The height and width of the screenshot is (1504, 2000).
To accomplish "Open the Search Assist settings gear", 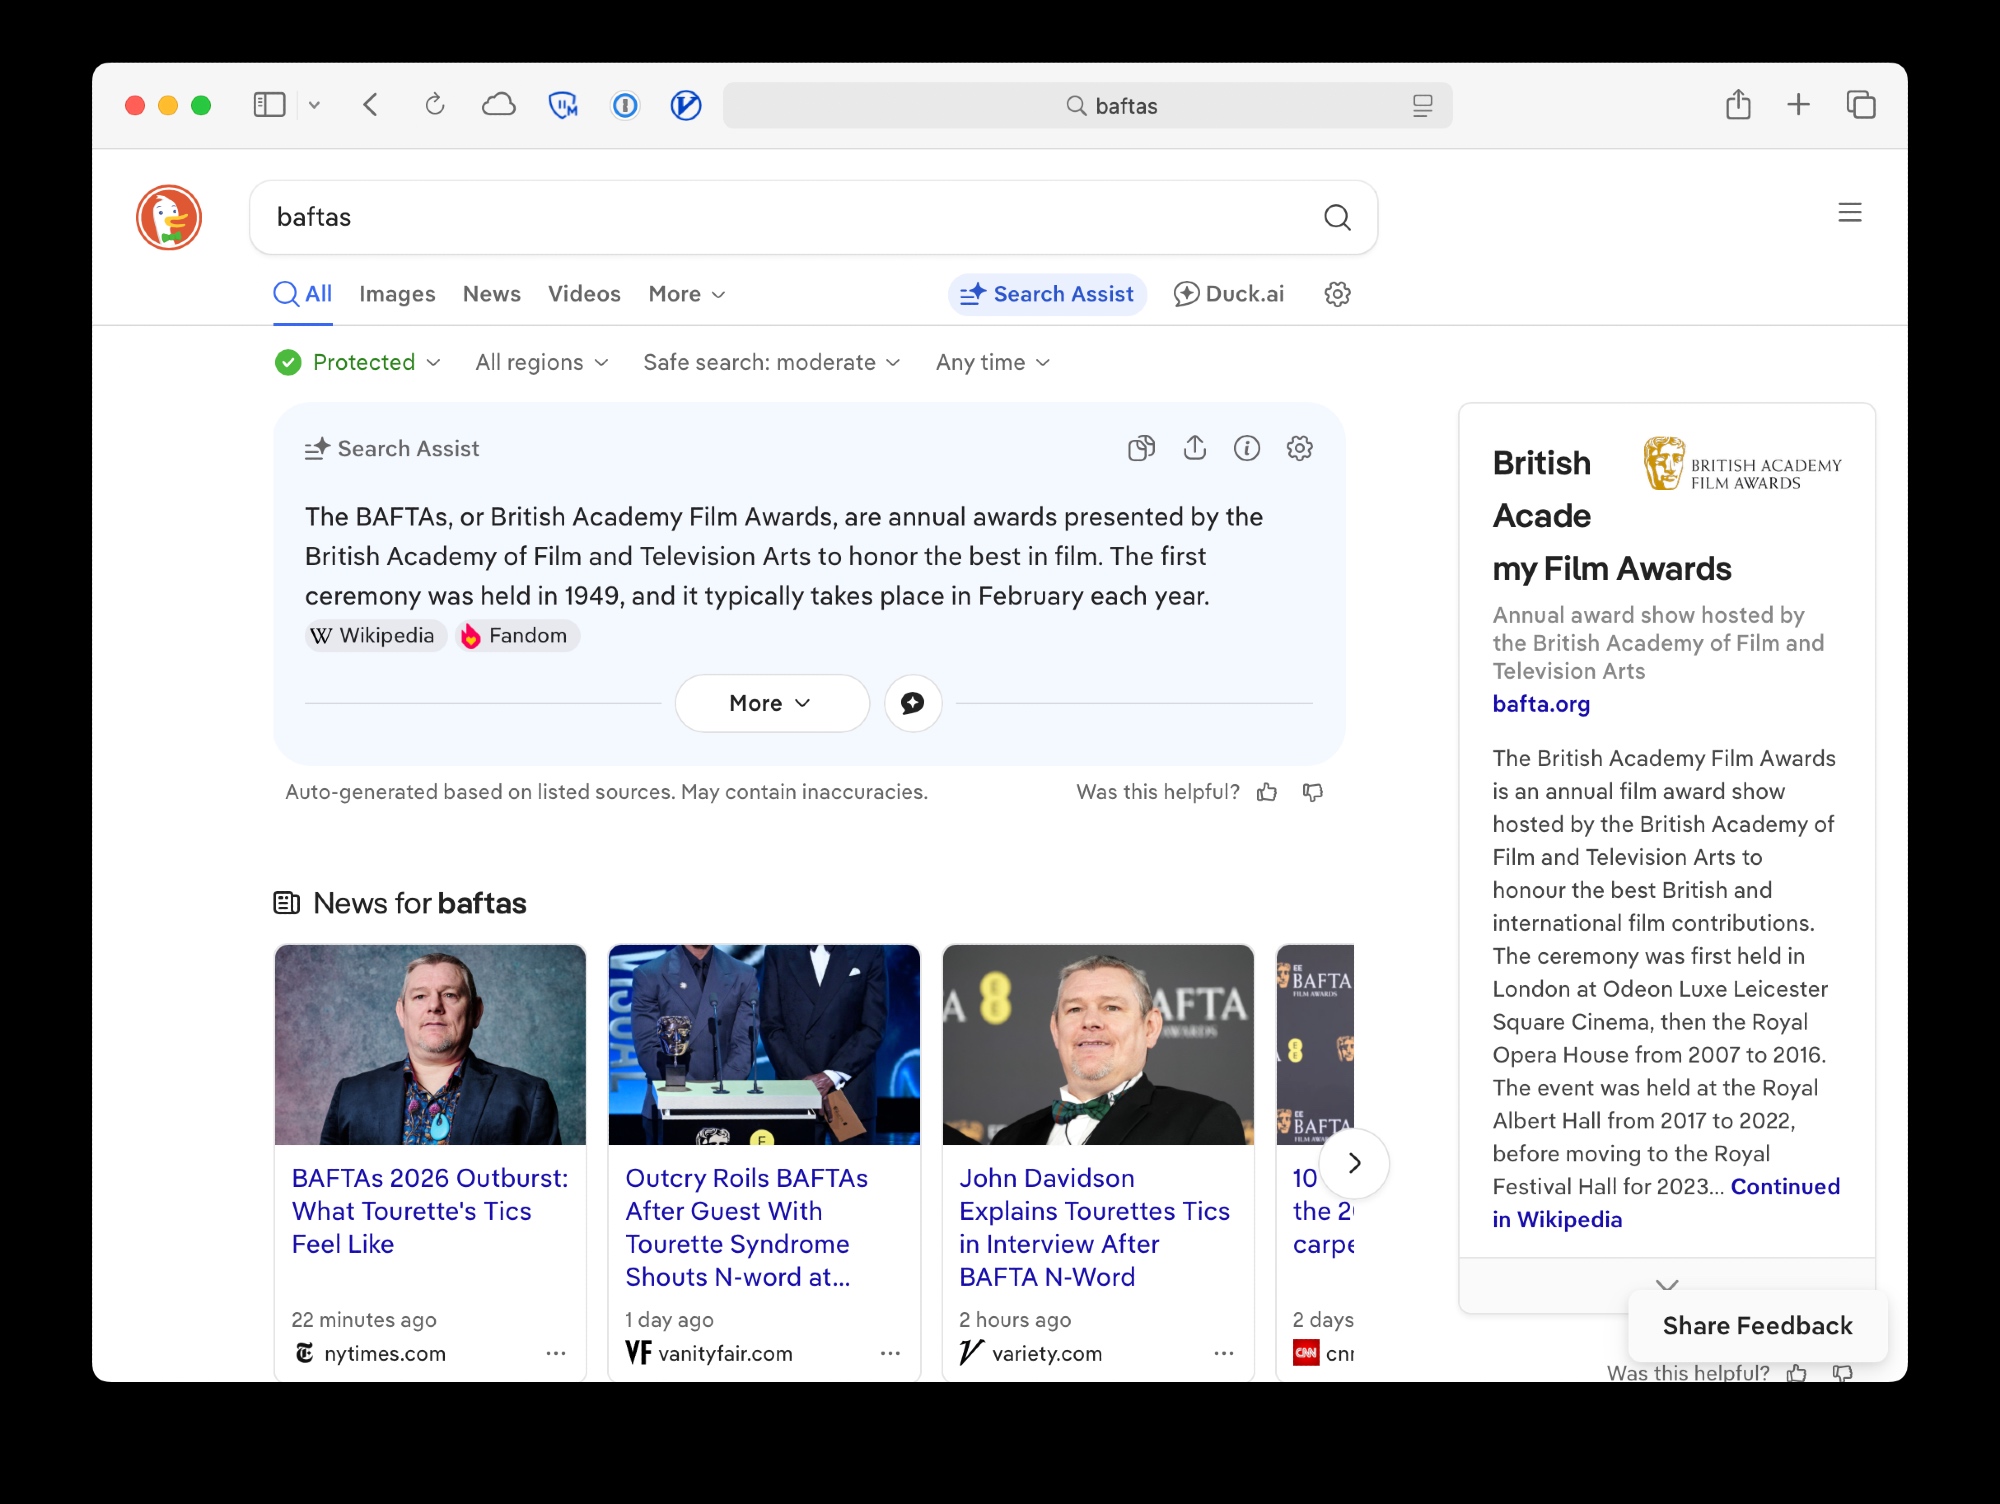I will [x=1299, y=448].
